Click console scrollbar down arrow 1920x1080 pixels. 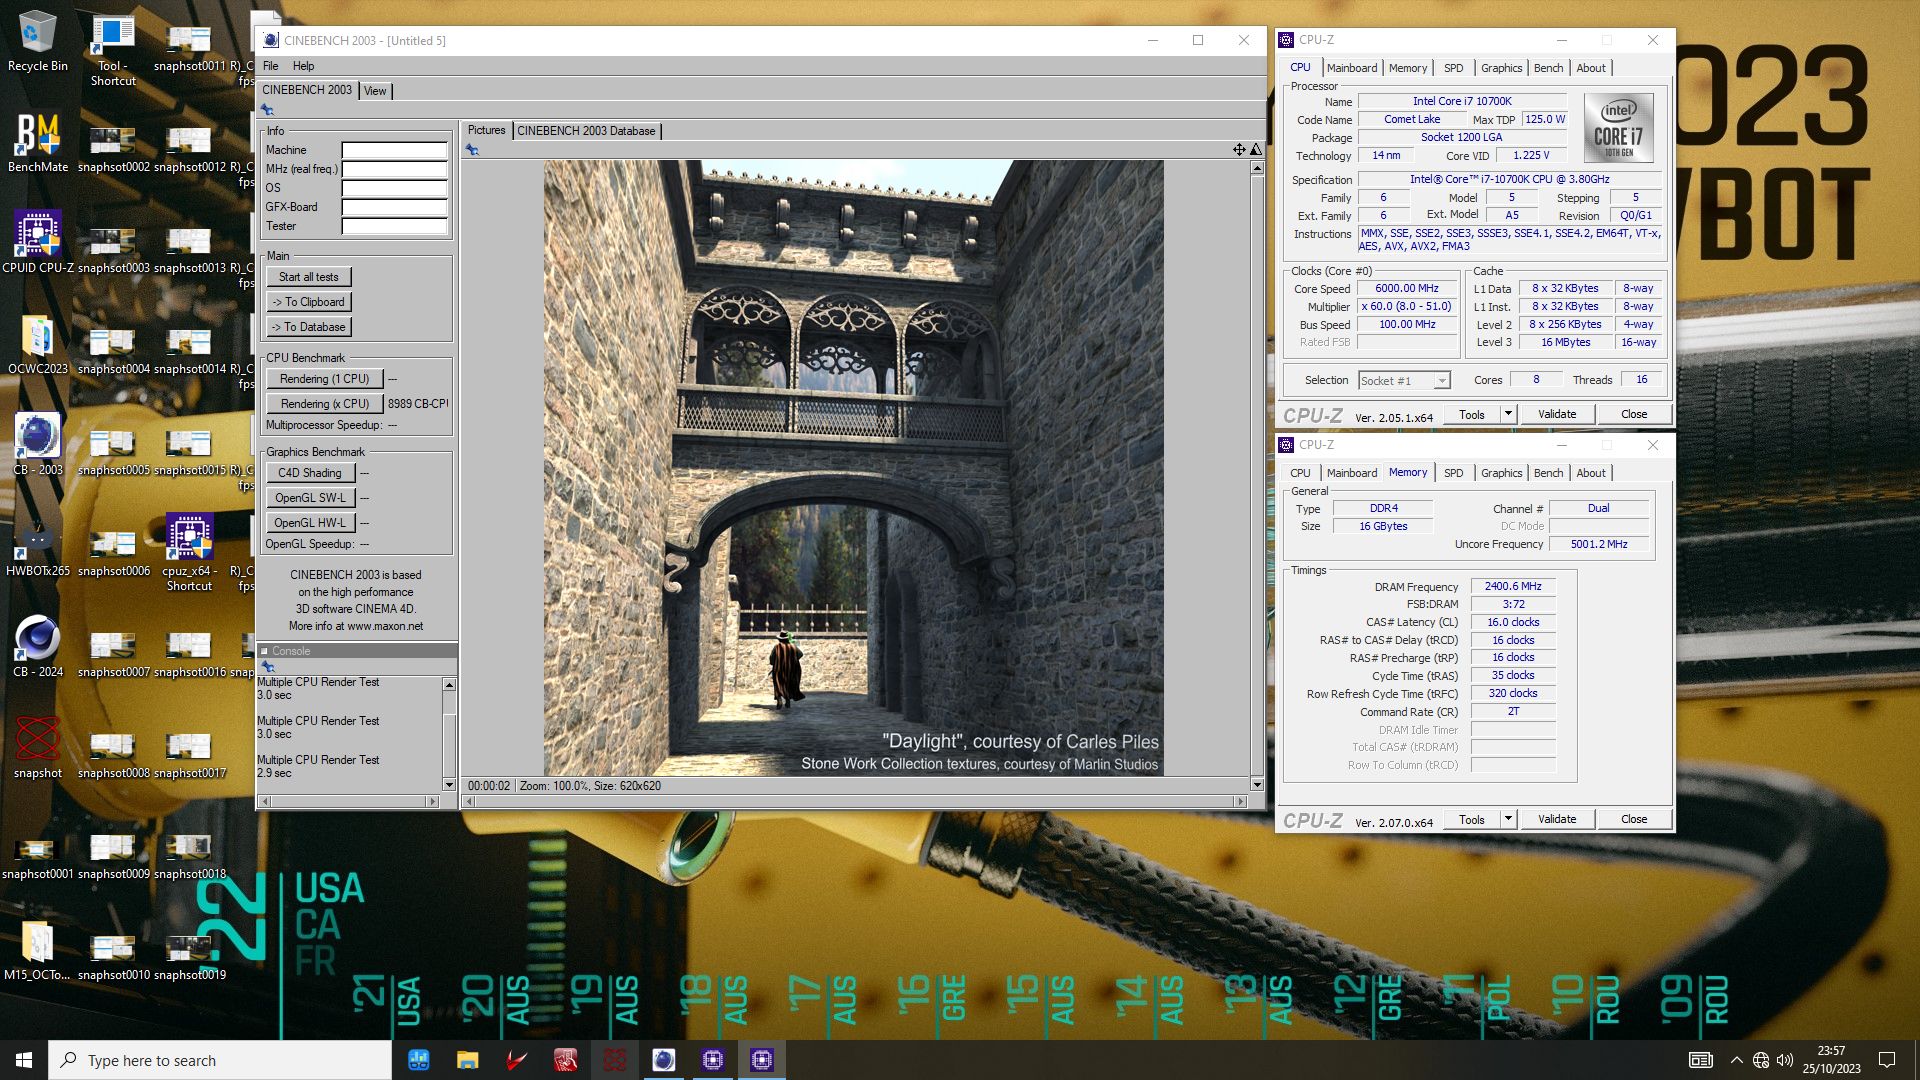click(449, 785)
